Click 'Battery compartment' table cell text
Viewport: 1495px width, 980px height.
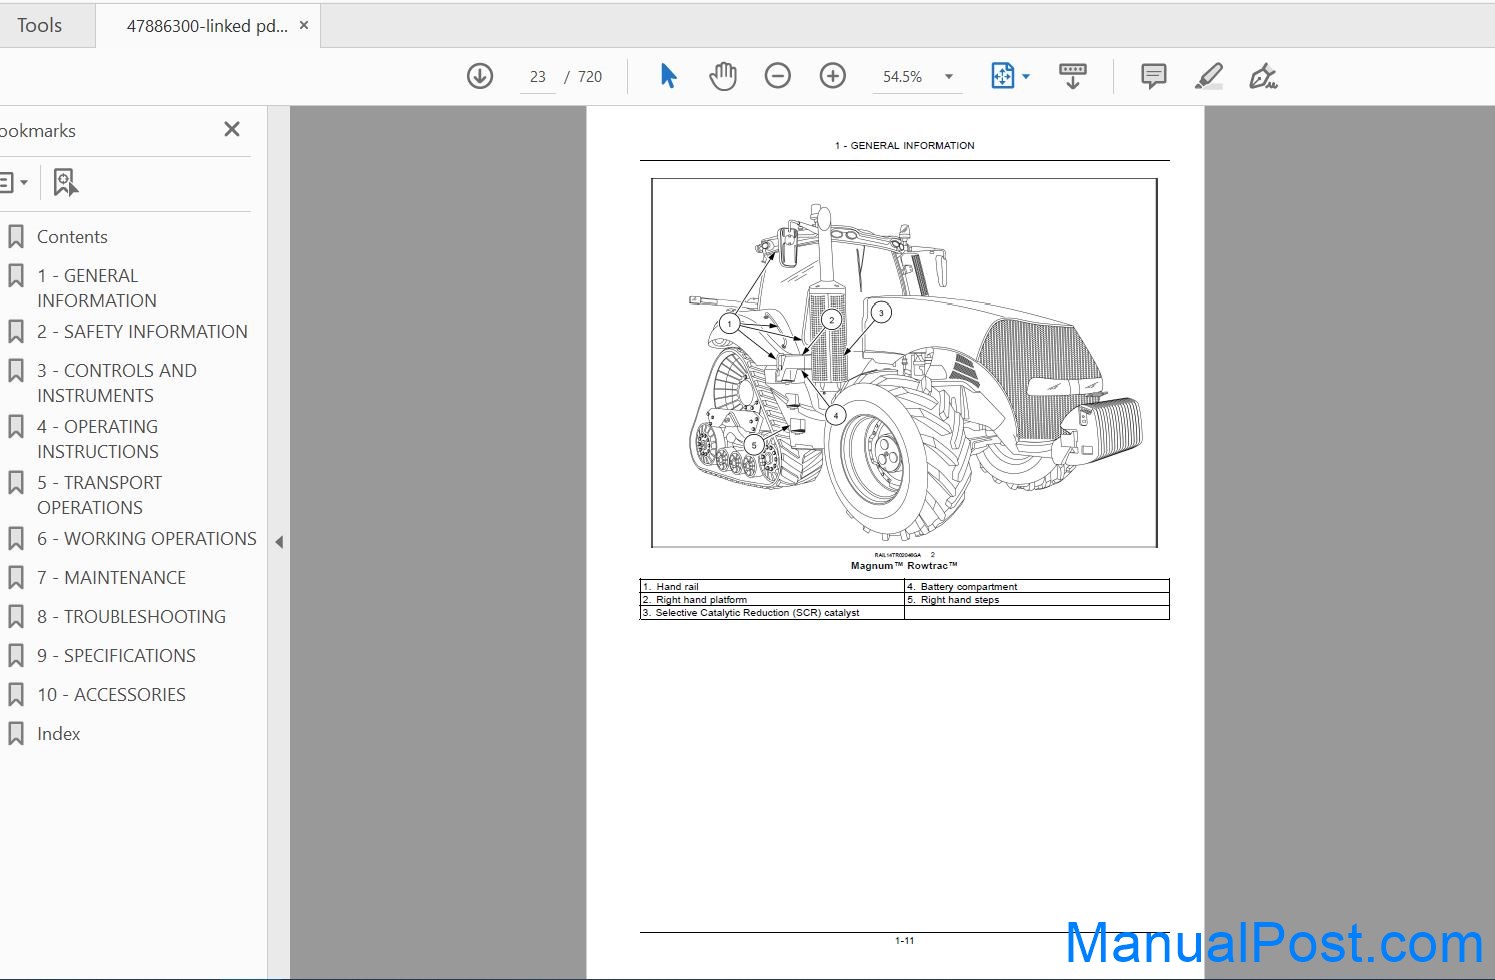coord(969,587)
